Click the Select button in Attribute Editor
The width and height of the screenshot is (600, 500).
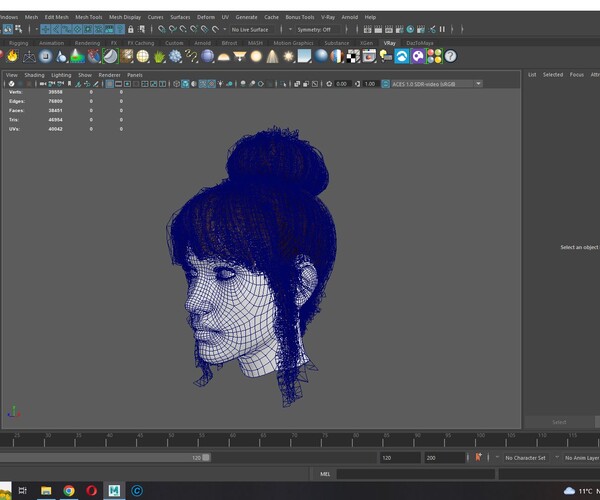[559, 422]
